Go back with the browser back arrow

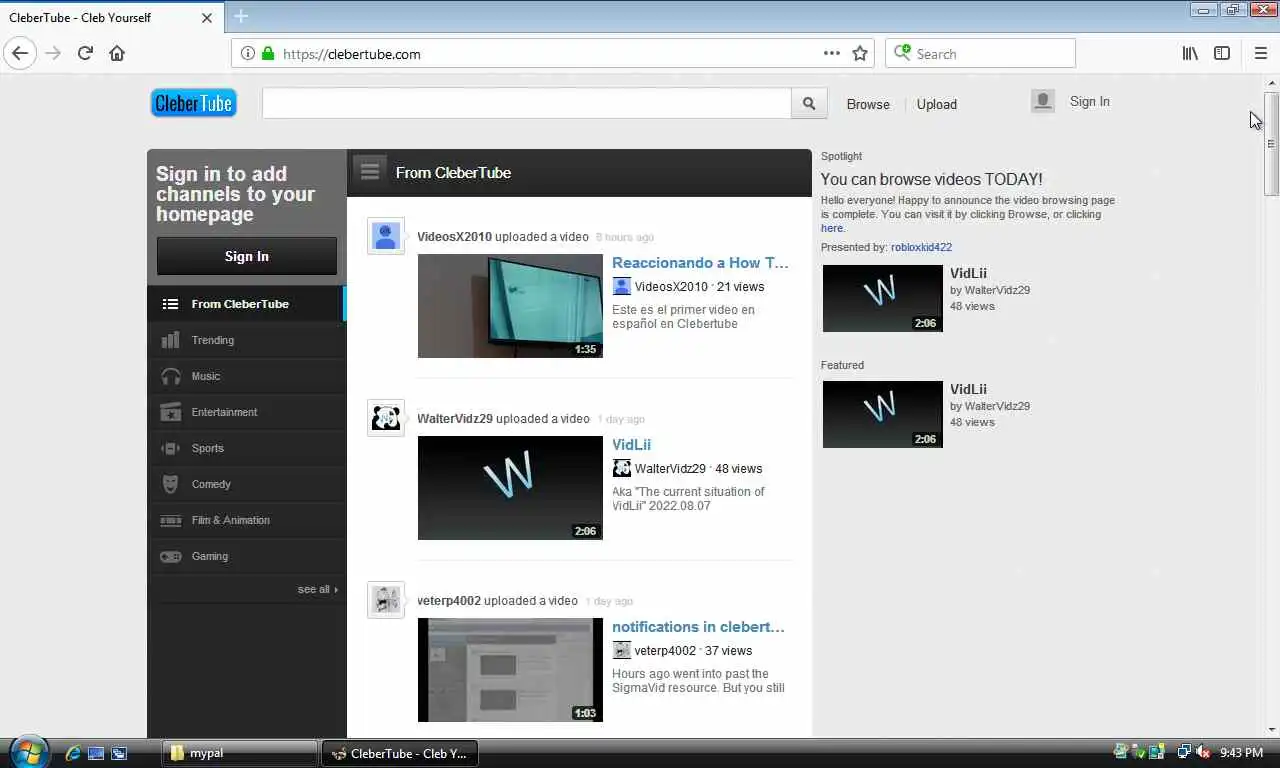click(20, 54)
